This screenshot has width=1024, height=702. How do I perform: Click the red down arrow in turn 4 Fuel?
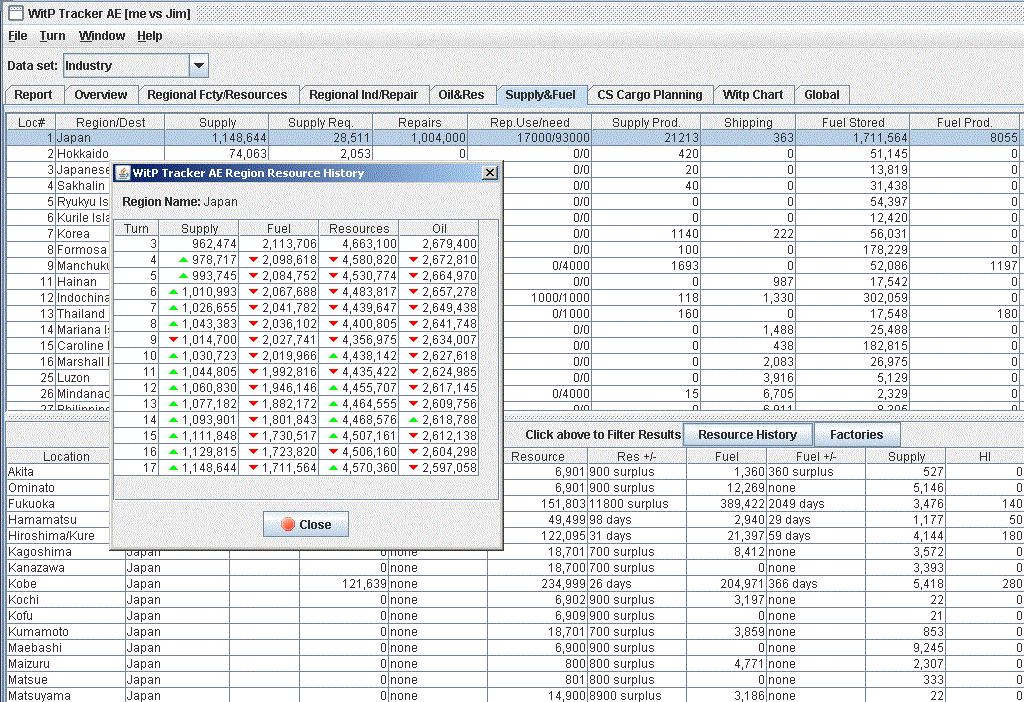[x=254, y=260]
